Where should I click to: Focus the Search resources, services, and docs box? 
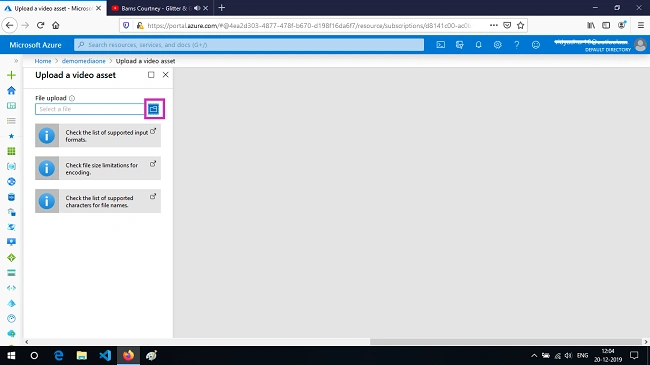point(249,45)
